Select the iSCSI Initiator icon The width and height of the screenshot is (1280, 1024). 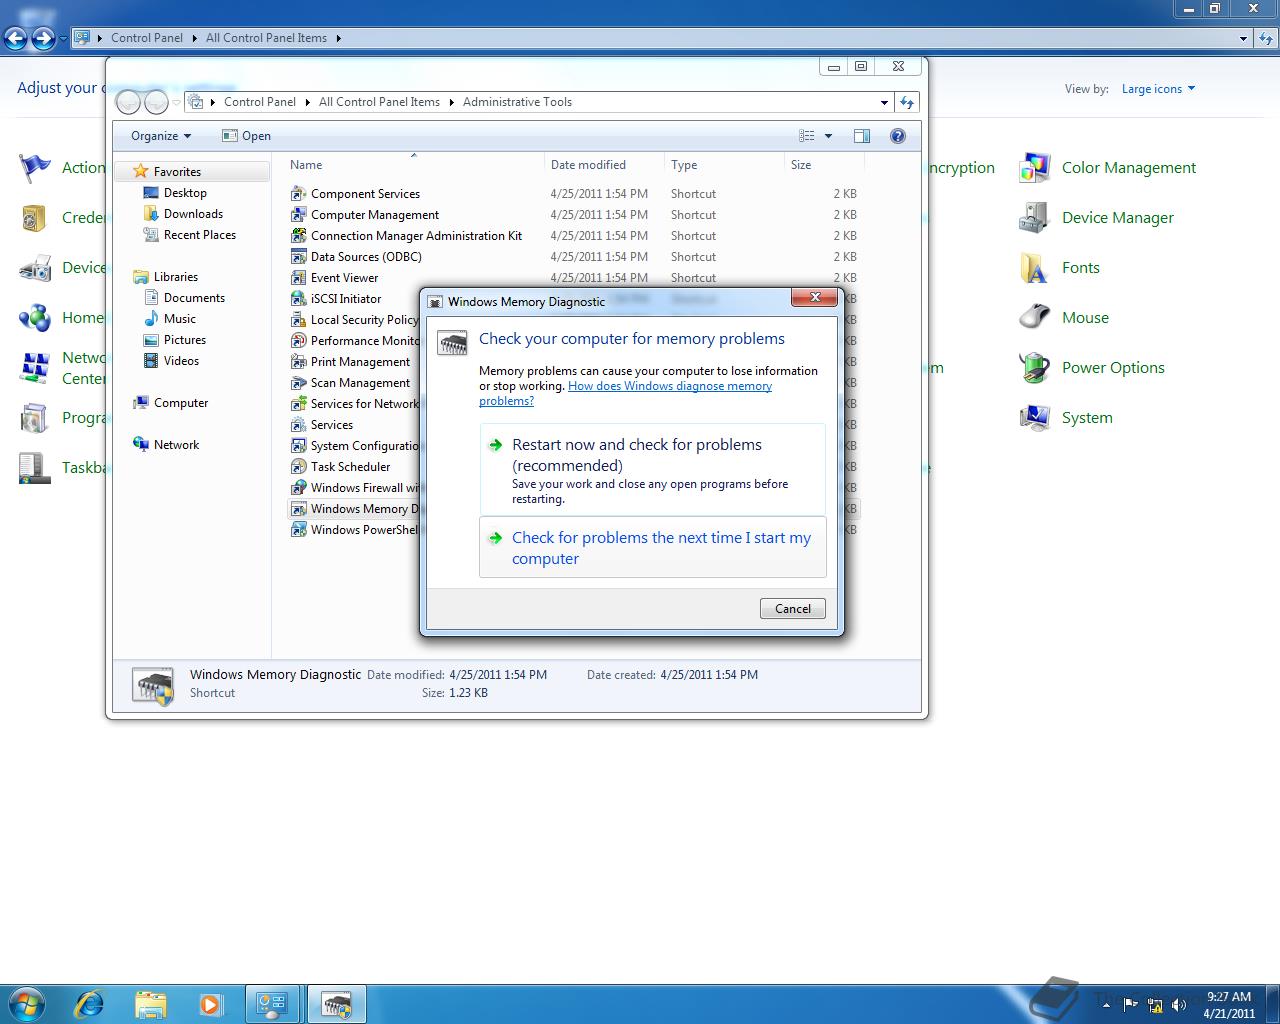(x=298, y=298)
